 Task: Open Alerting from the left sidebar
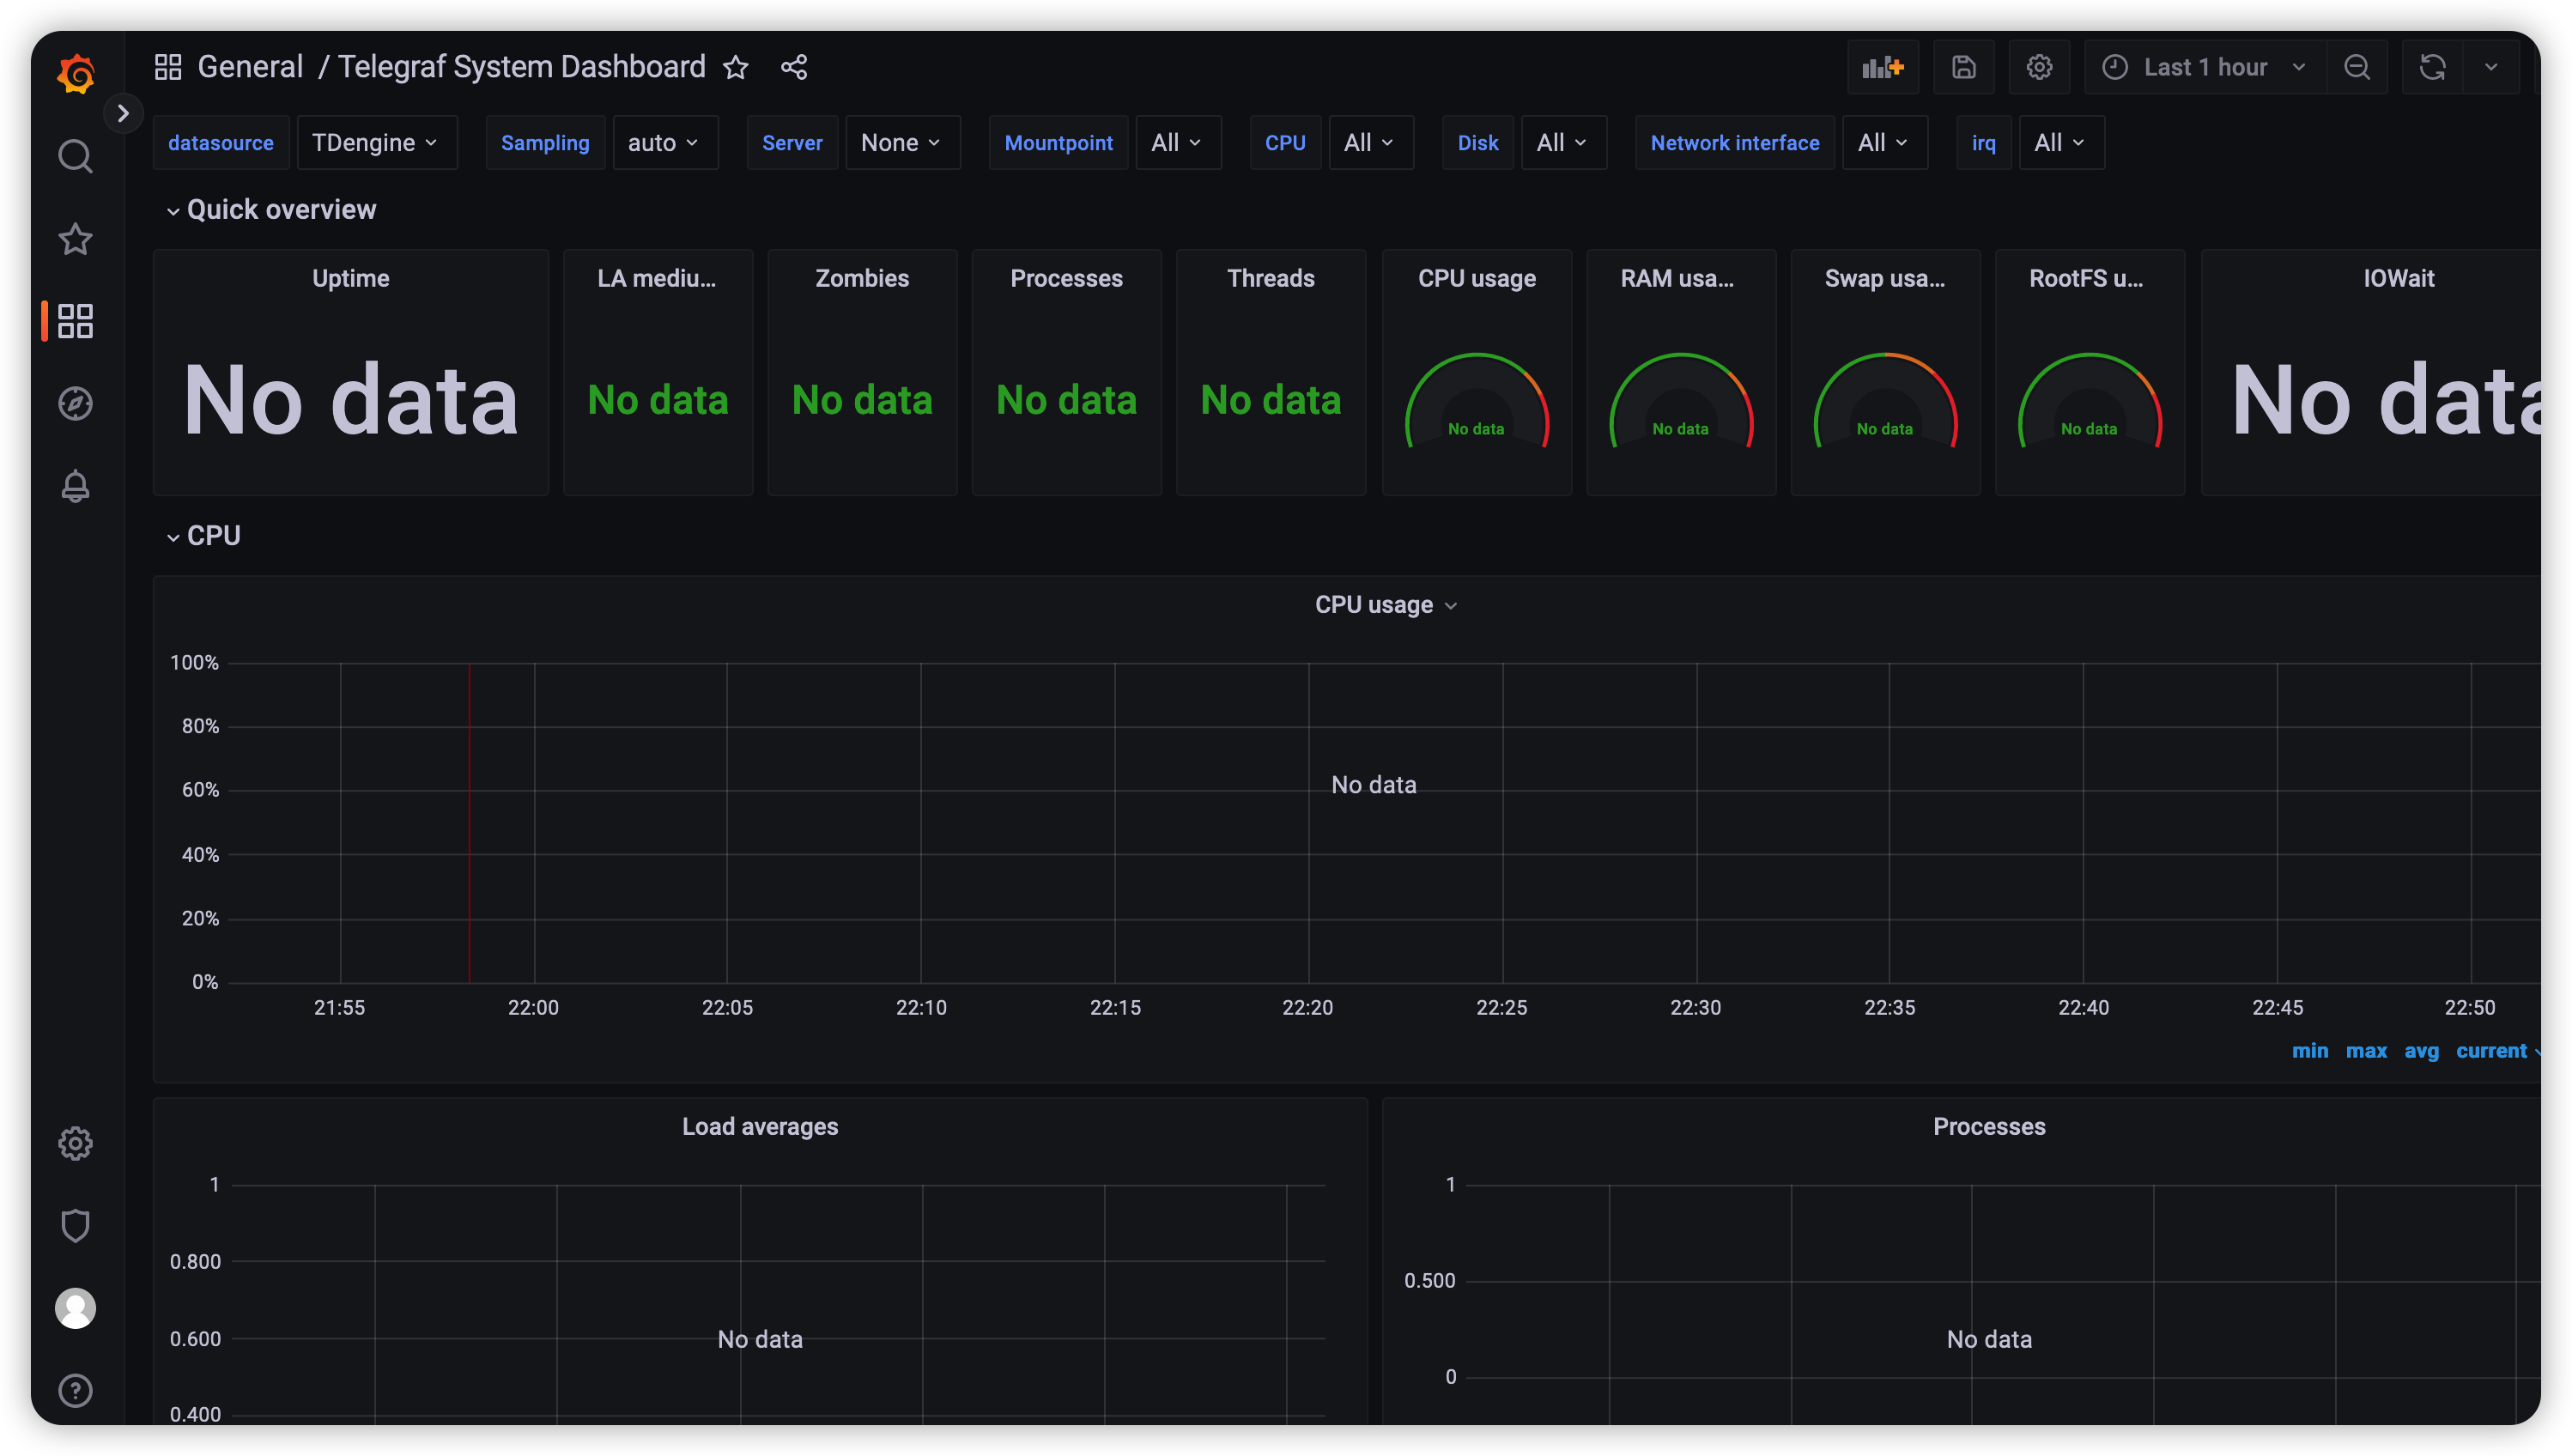tap(75, 486)
